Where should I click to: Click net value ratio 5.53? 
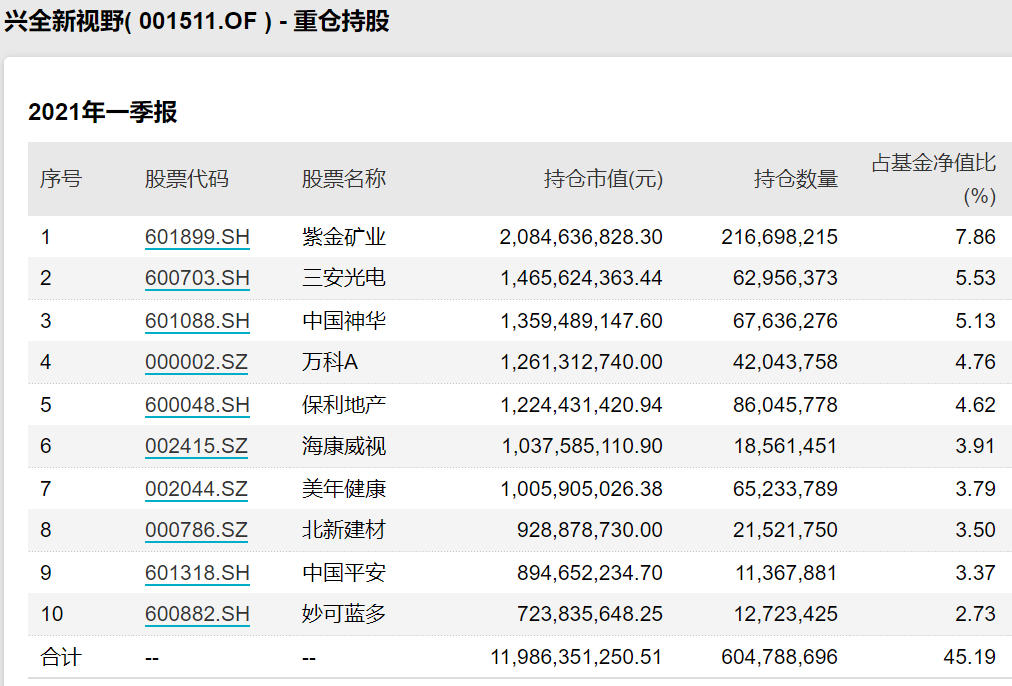tap(975, 278)
